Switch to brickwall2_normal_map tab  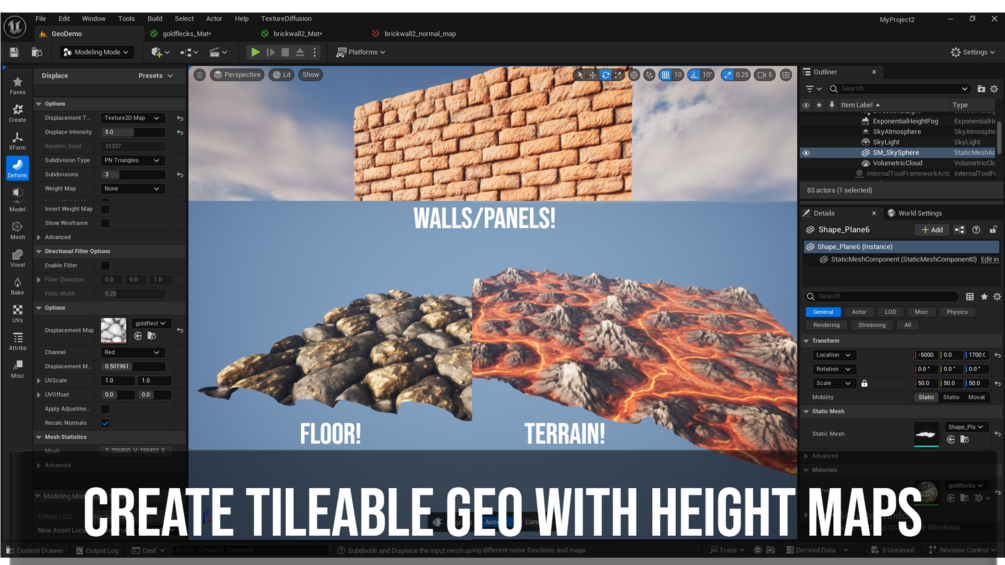[420, 33]
